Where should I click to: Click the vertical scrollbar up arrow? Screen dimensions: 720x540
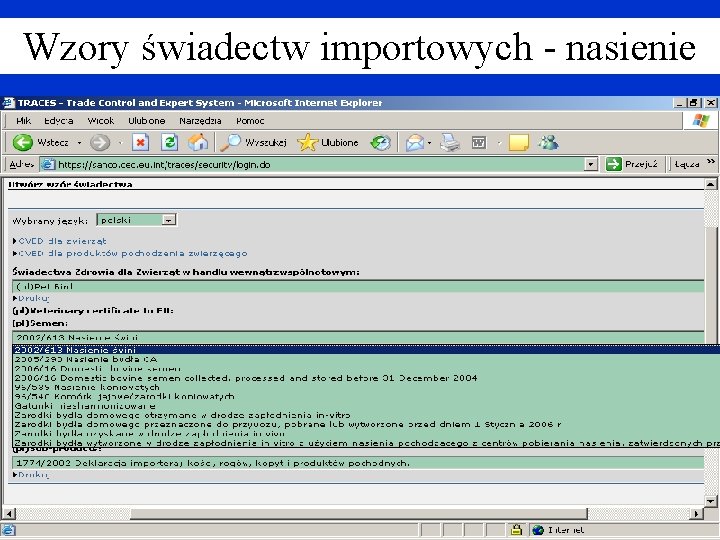710,185
